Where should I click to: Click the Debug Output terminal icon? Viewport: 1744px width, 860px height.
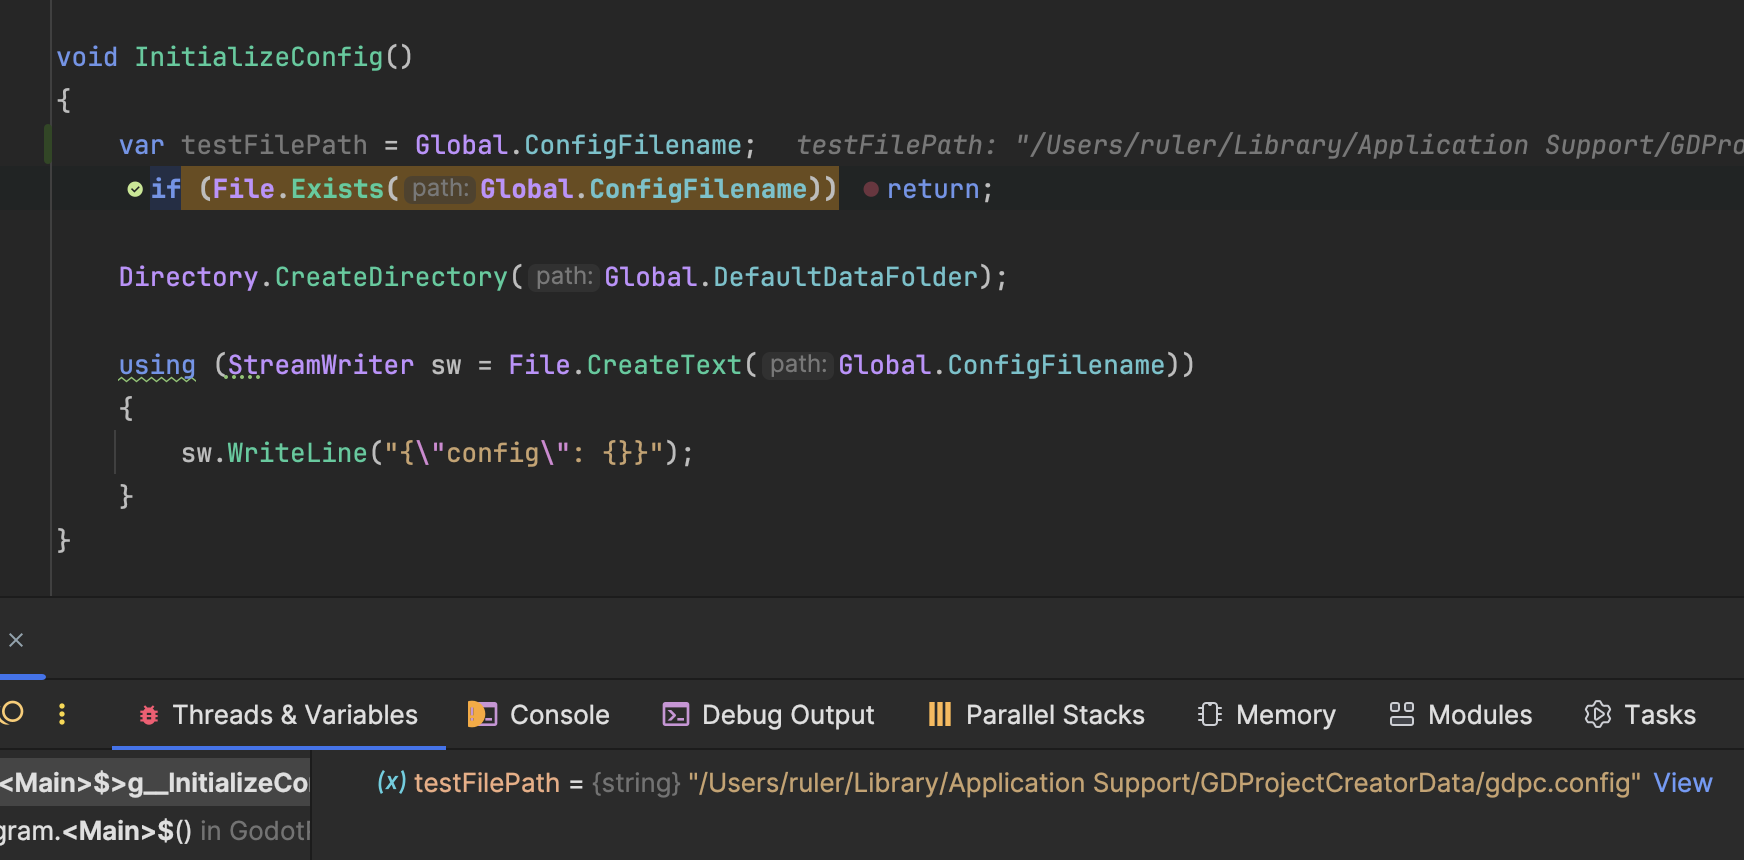[676, 714]
